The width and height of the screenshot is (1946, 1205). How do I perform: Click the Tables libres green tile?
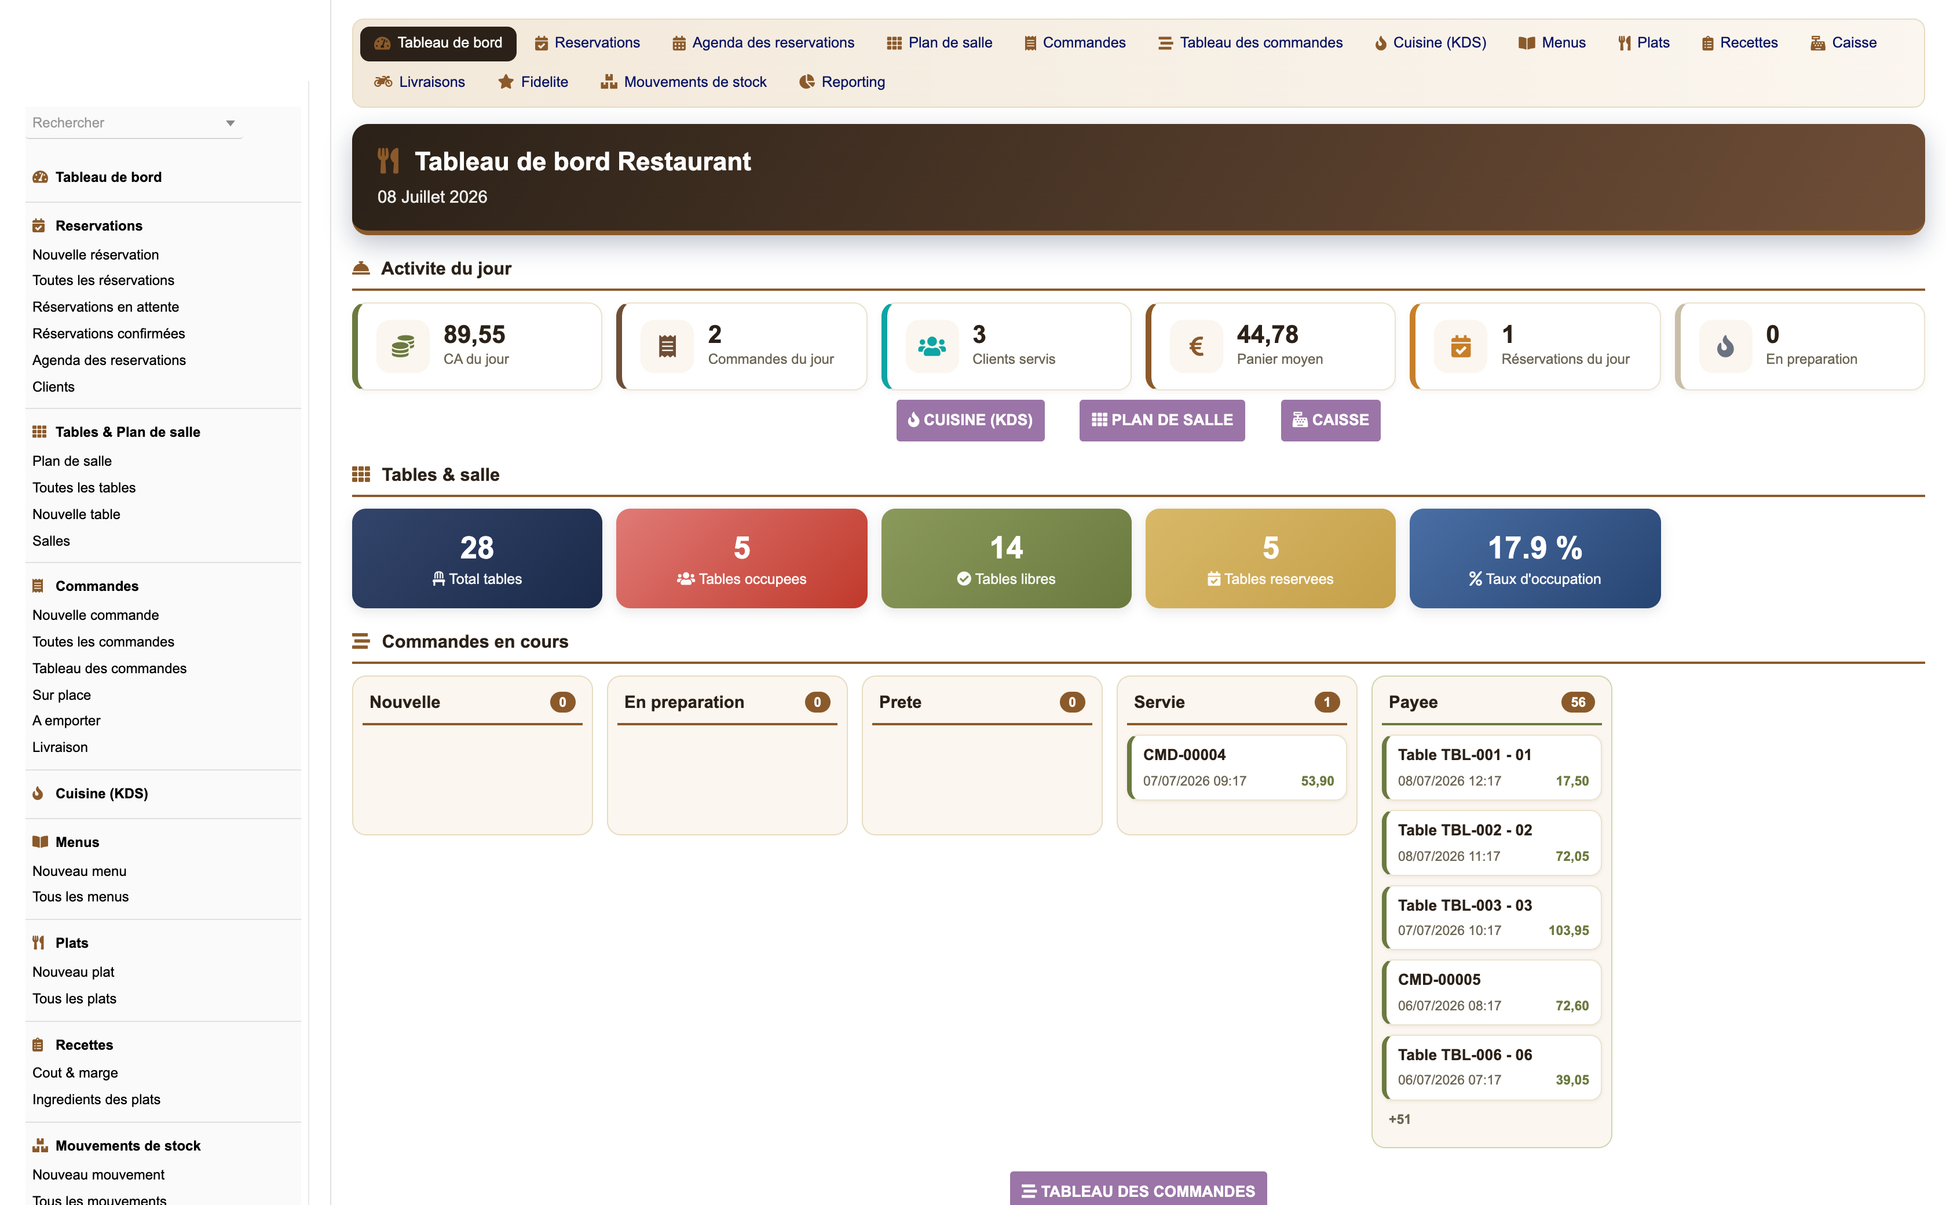coord(1006,558)
